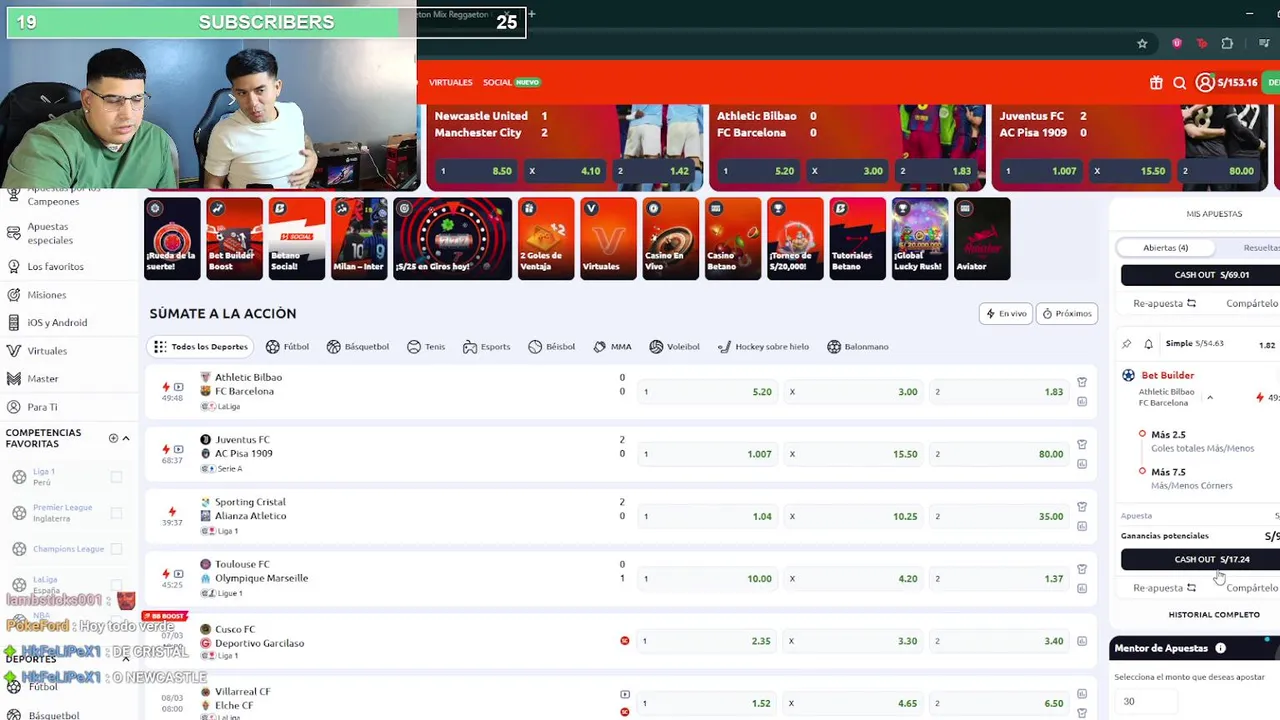Viewport: 1280px width, 720px height.
Task: Open Historial Completo link
Action: tap(1214, 615)
